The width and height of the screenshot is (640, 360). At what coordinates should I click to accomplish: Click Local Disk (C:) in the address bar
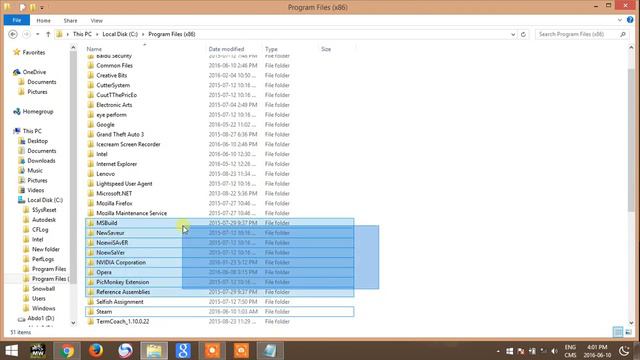click(x=120, y=34)
